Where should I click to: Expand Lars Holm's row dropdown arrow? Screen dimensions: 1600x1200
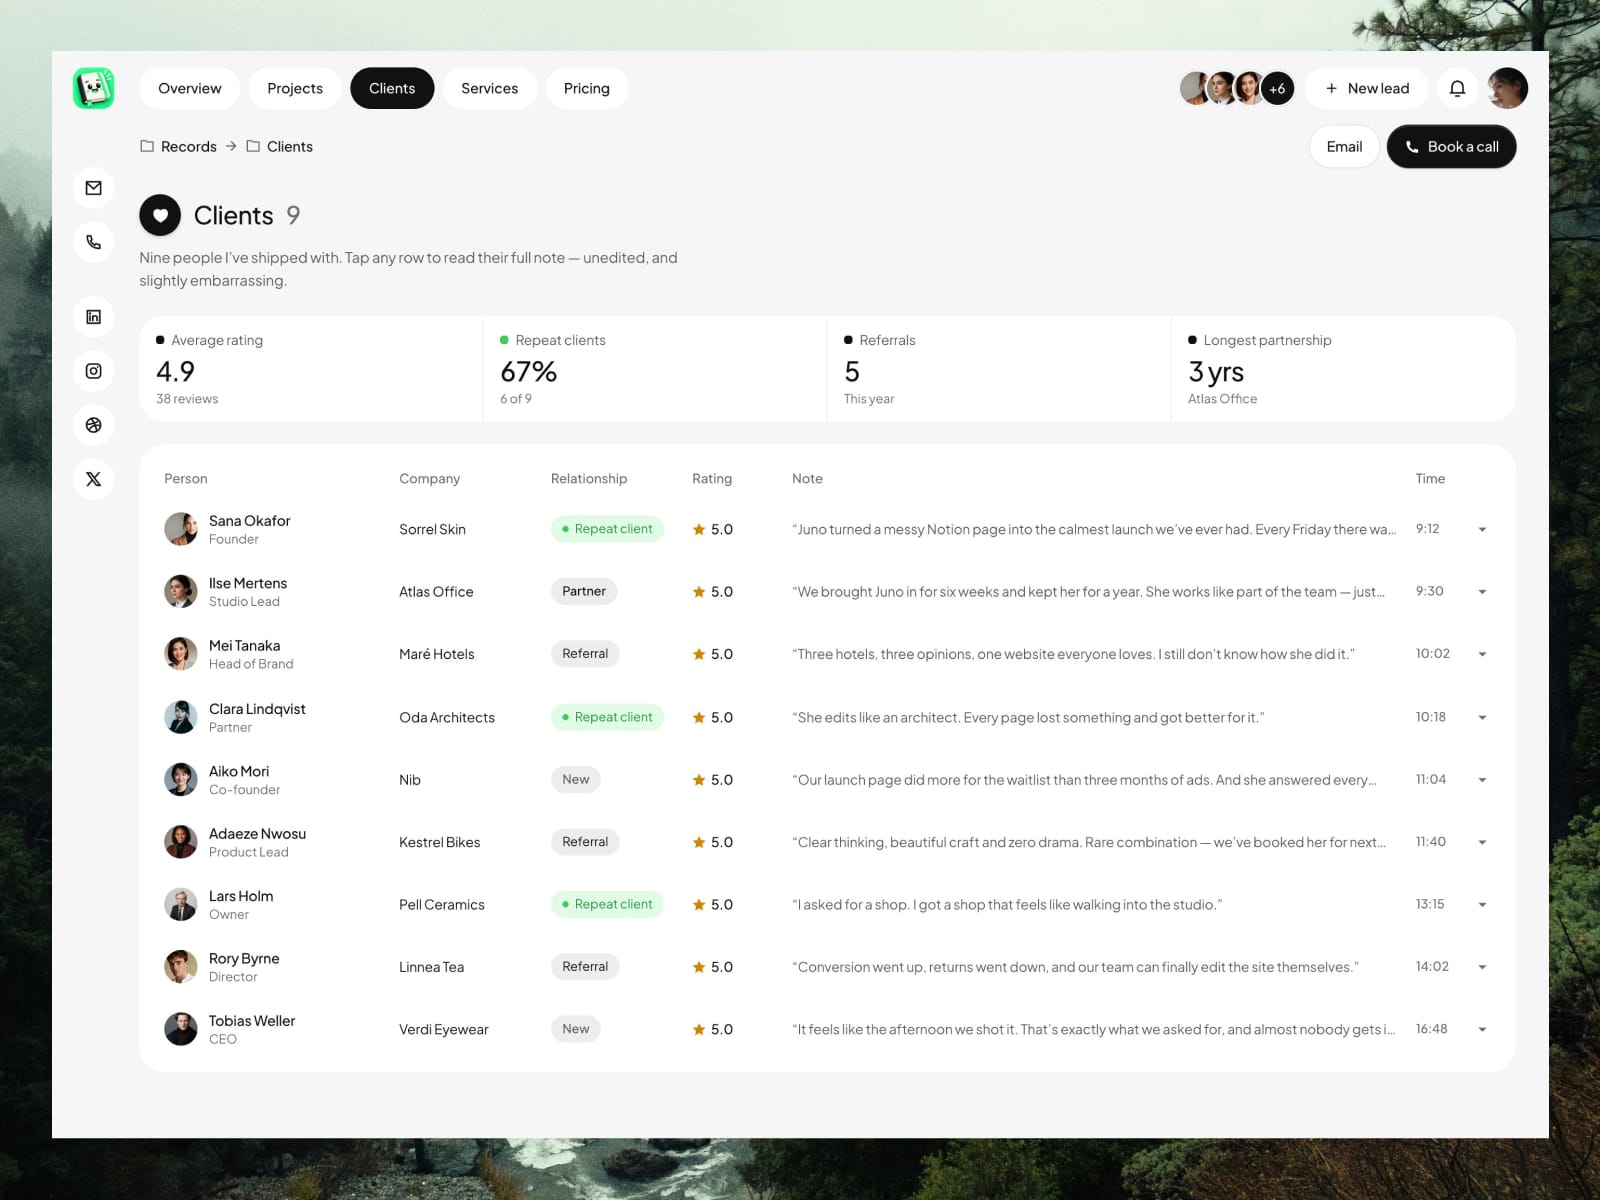(x=1482, y=904)
